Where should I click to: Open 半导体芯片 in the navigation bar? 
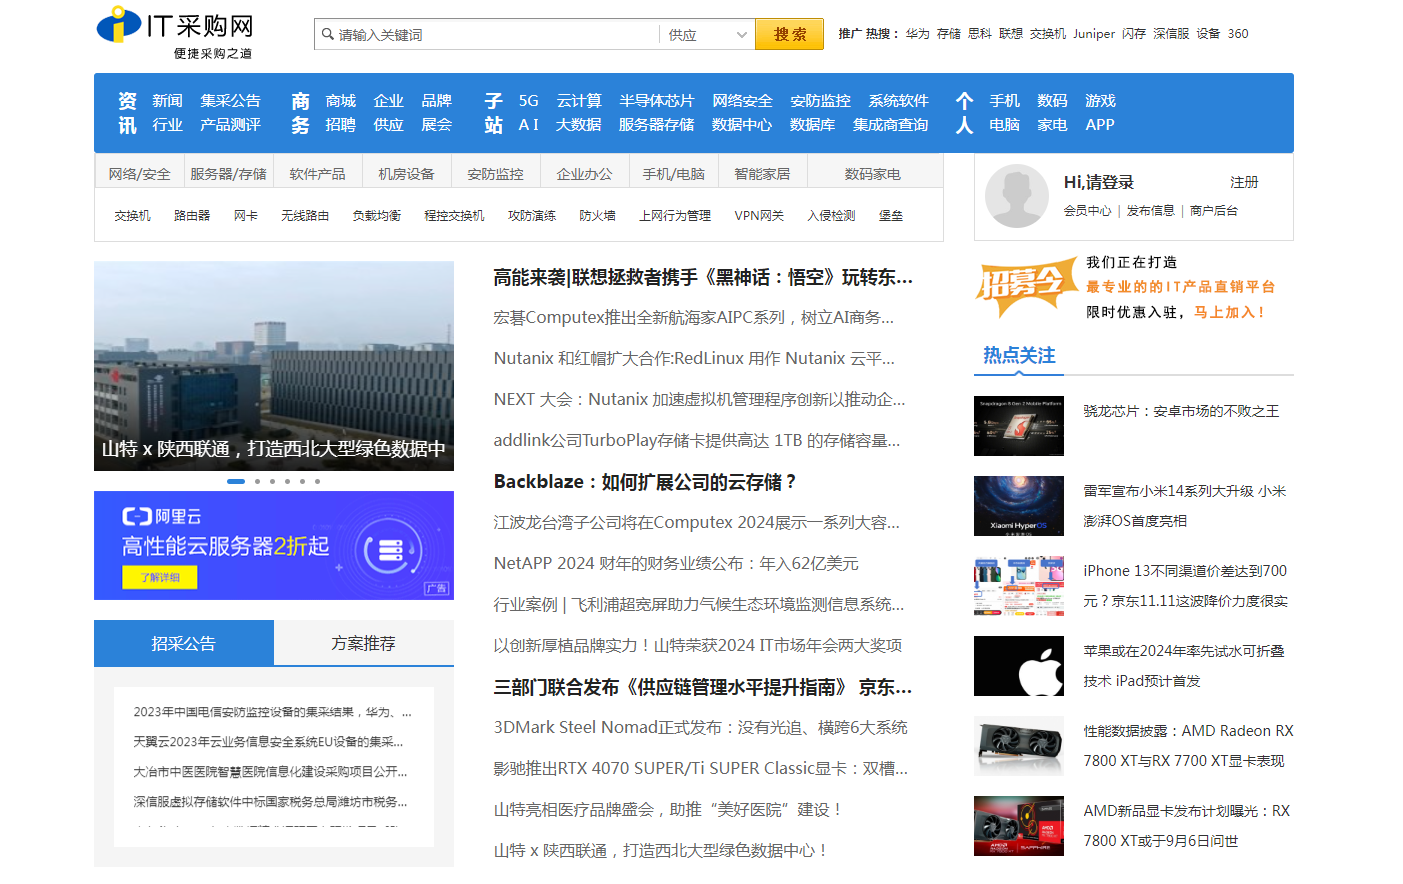pyautogui.click(x=656, y=100)
